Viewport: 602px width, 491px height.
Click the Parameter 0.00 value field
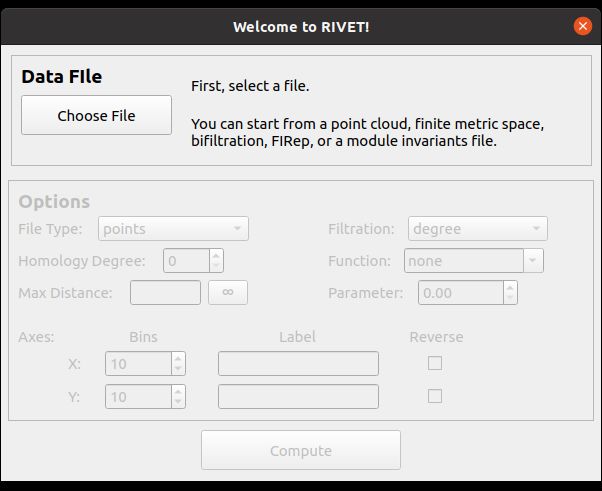461,293
